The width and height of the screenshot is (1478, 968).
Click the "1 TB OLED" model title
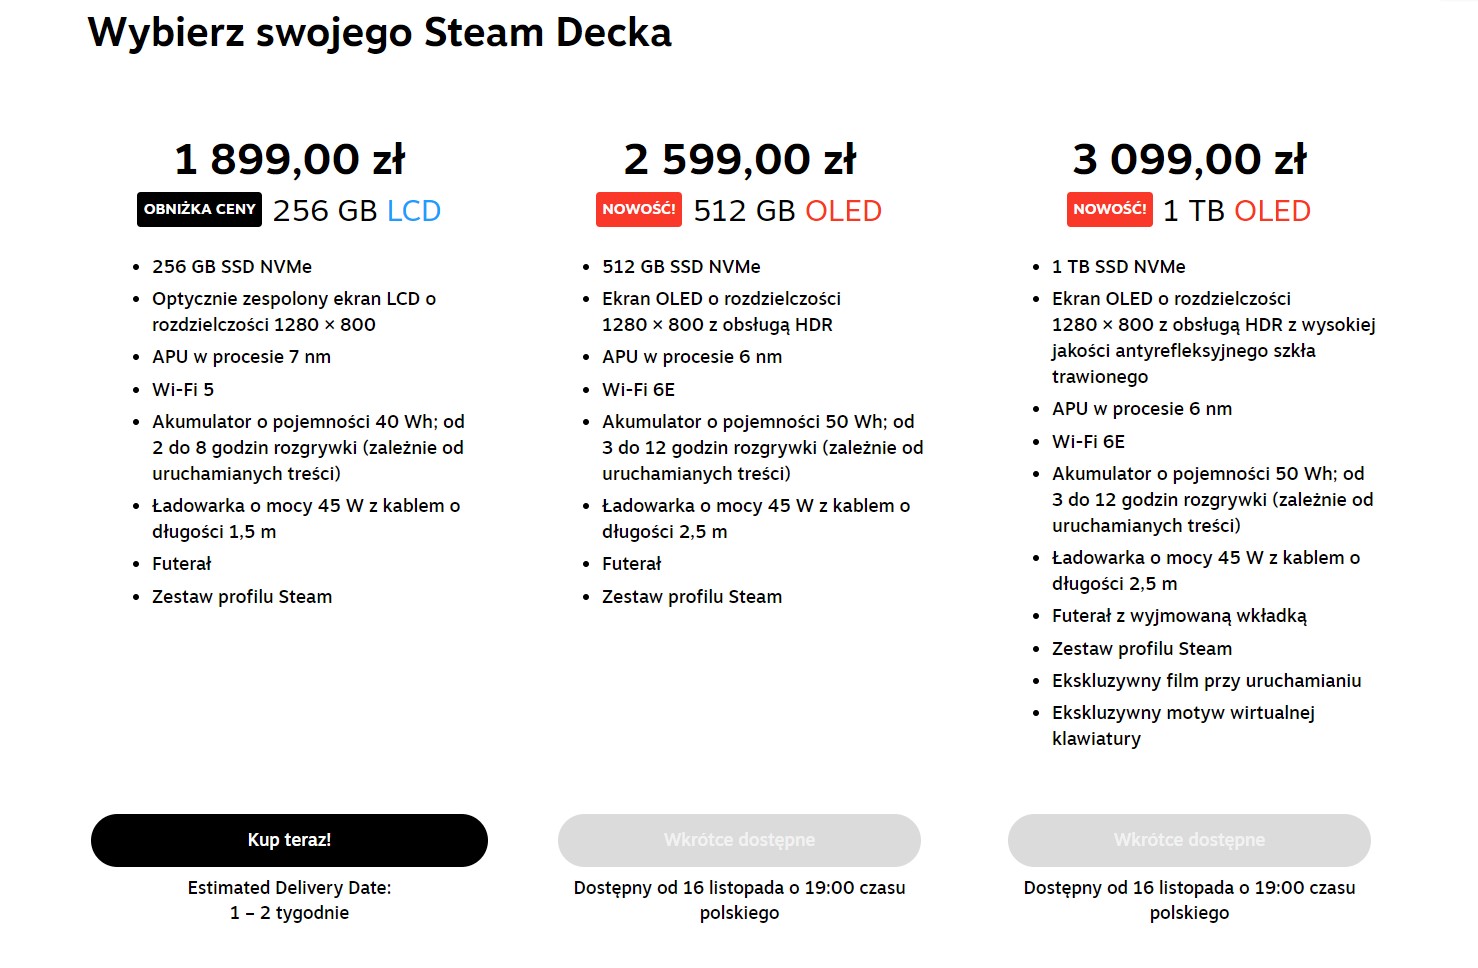point(1236,211)
